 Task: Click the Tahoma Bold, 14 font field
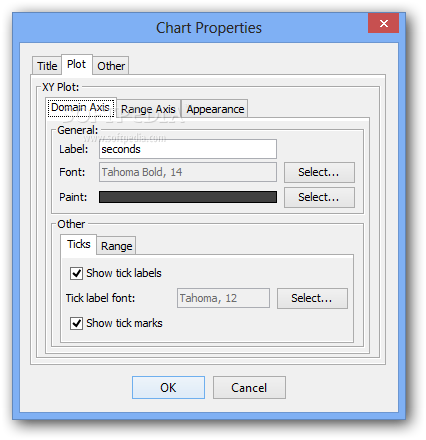tap(188, 172)
